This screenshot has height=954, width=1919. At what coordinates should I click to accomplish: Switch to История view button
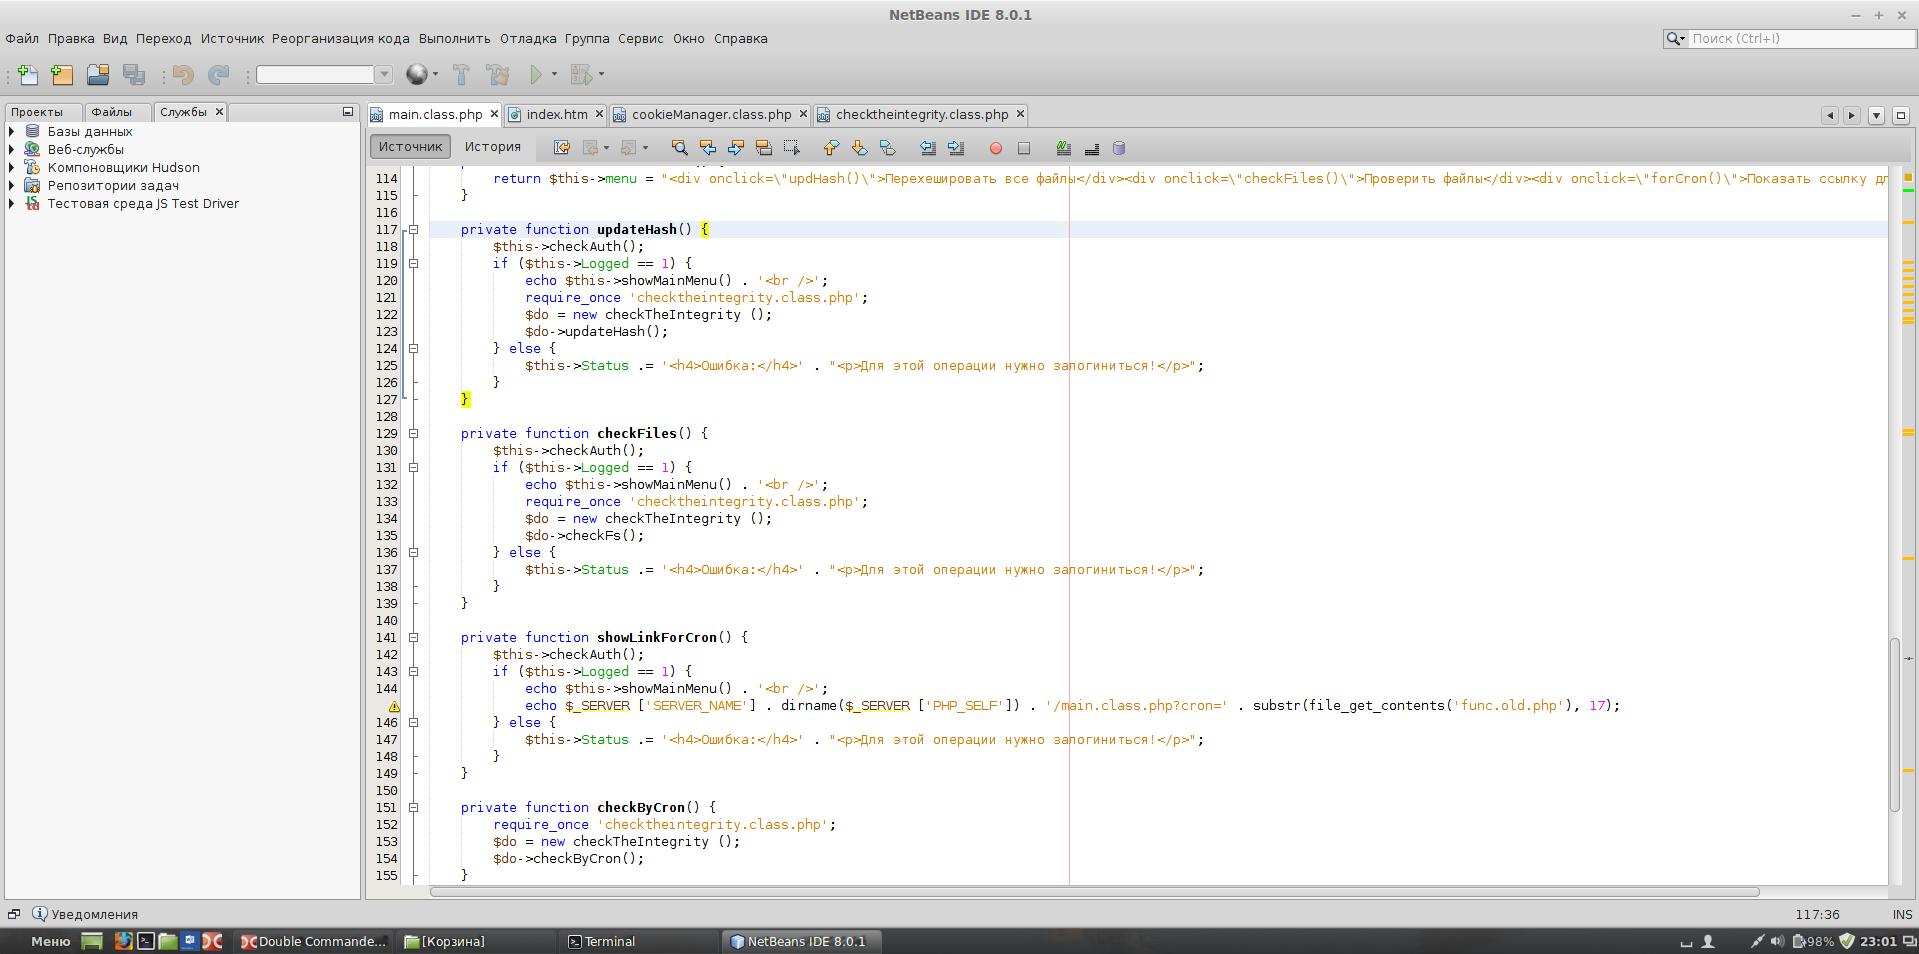492,147
